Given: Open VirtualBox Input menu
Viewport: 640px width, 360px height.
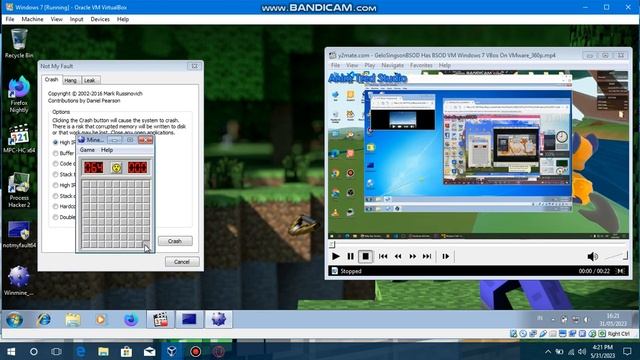Looking at the screenshot, I should pos(76,19).
